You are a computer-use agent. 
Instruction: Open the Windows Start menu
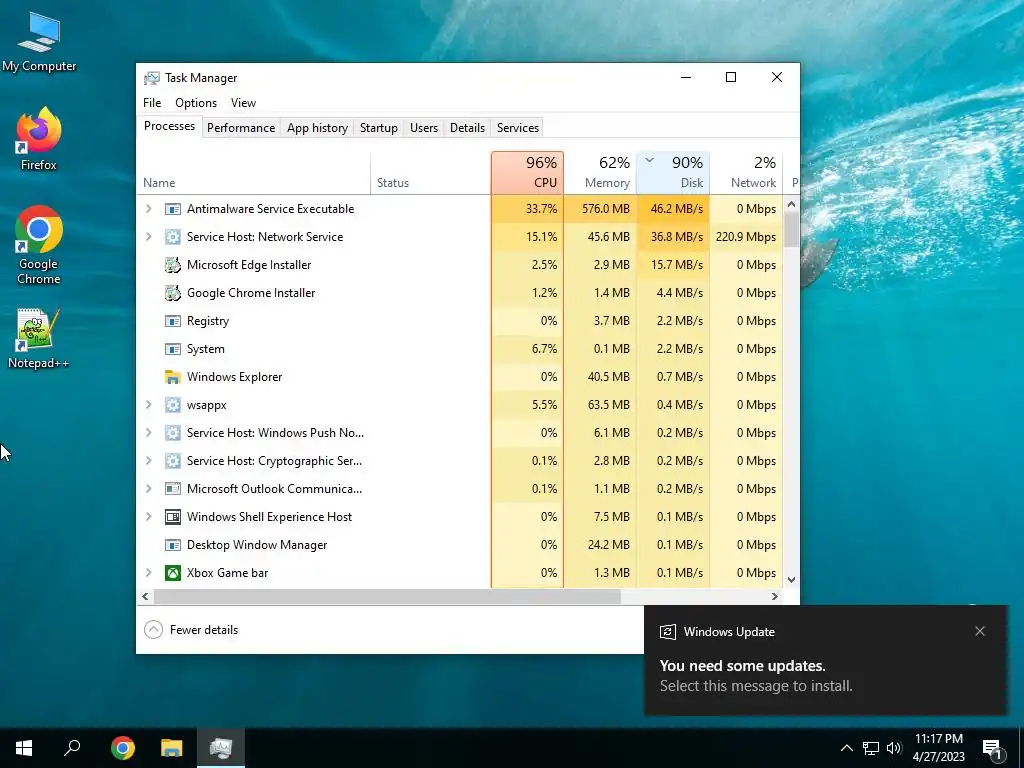tap(24, 748)
